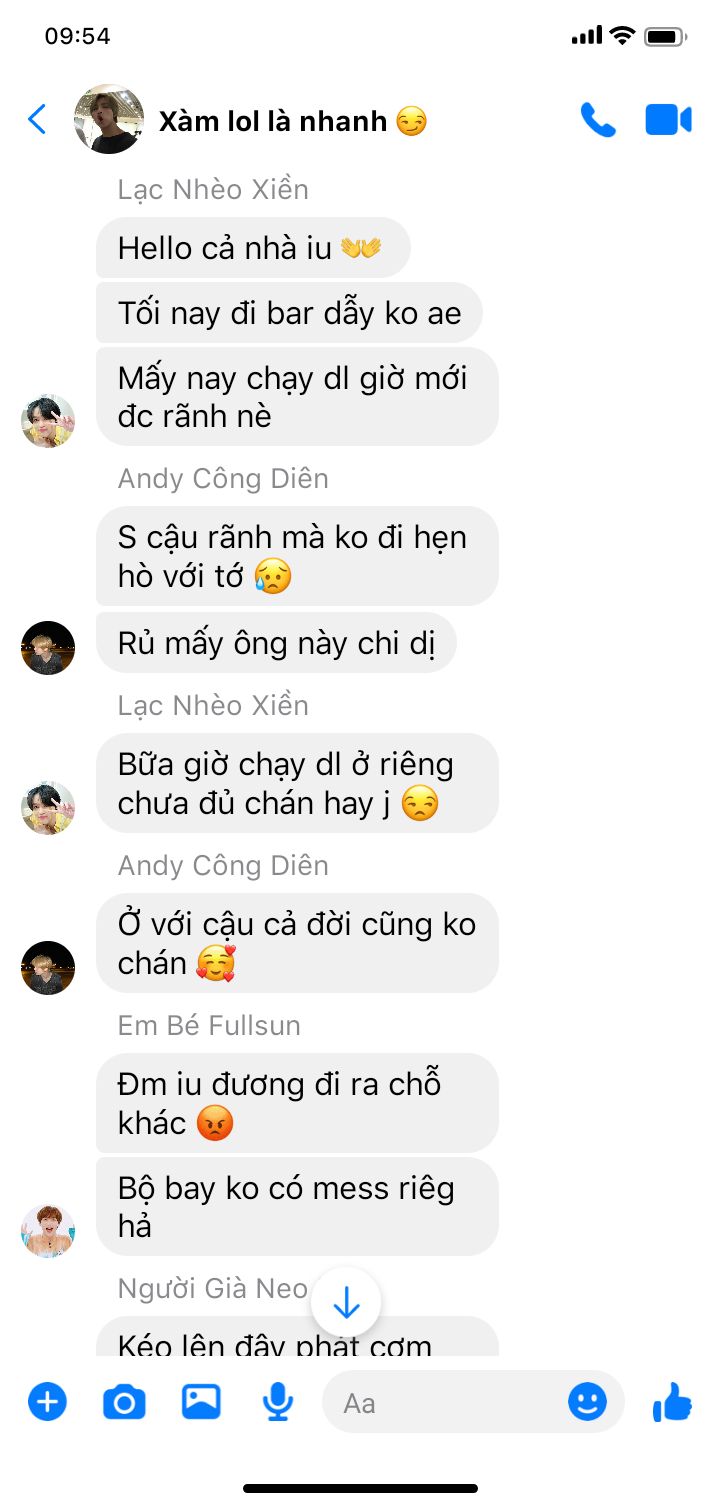
Task: Send a thumbs-up like
Action: click(672, 1402)
